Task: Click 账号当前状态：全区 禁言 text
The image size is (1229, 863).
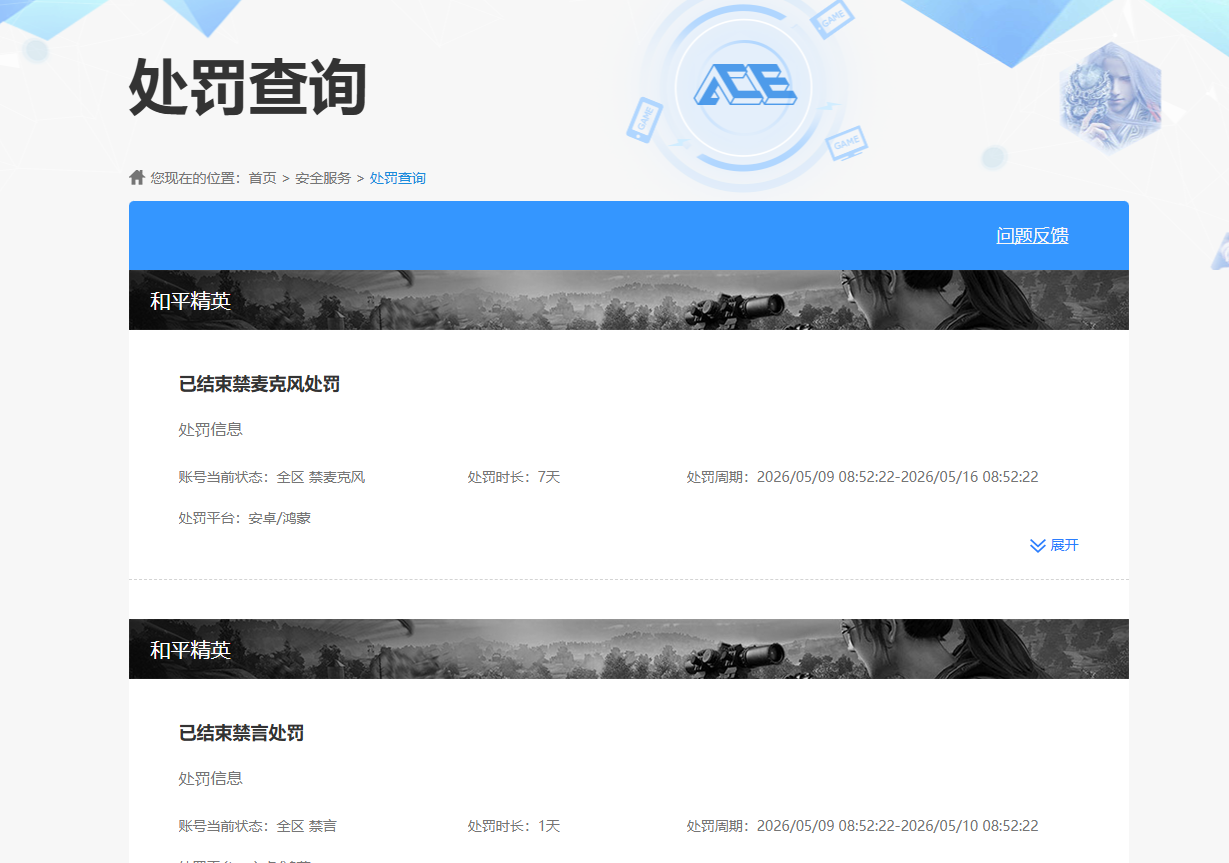Action: click(x=258, y=826)
